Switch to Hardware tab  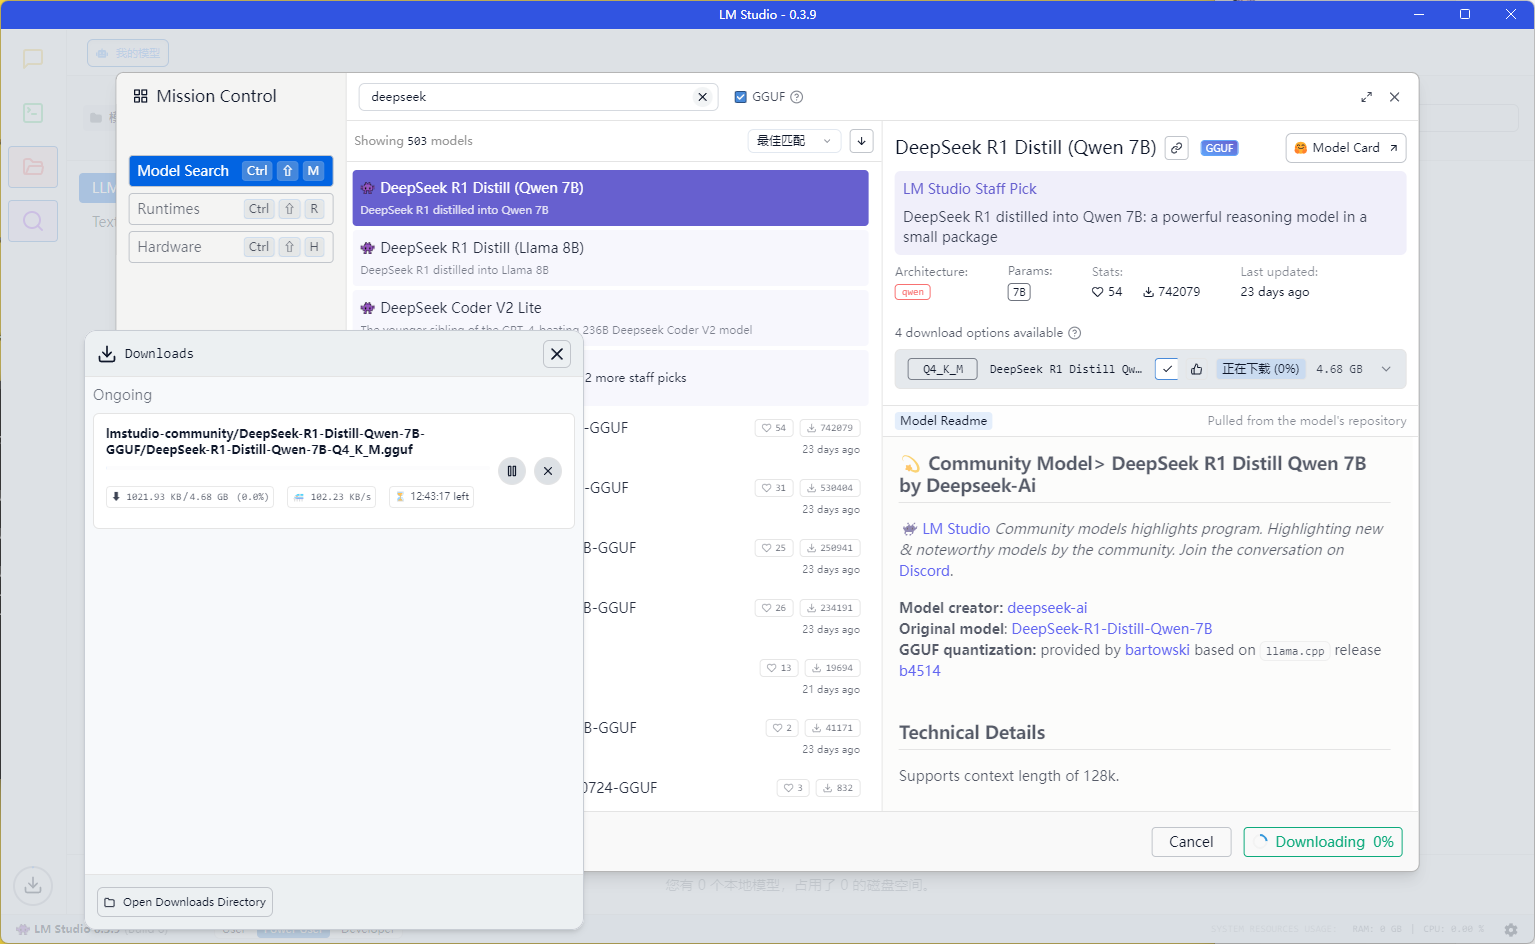(231, 247)
